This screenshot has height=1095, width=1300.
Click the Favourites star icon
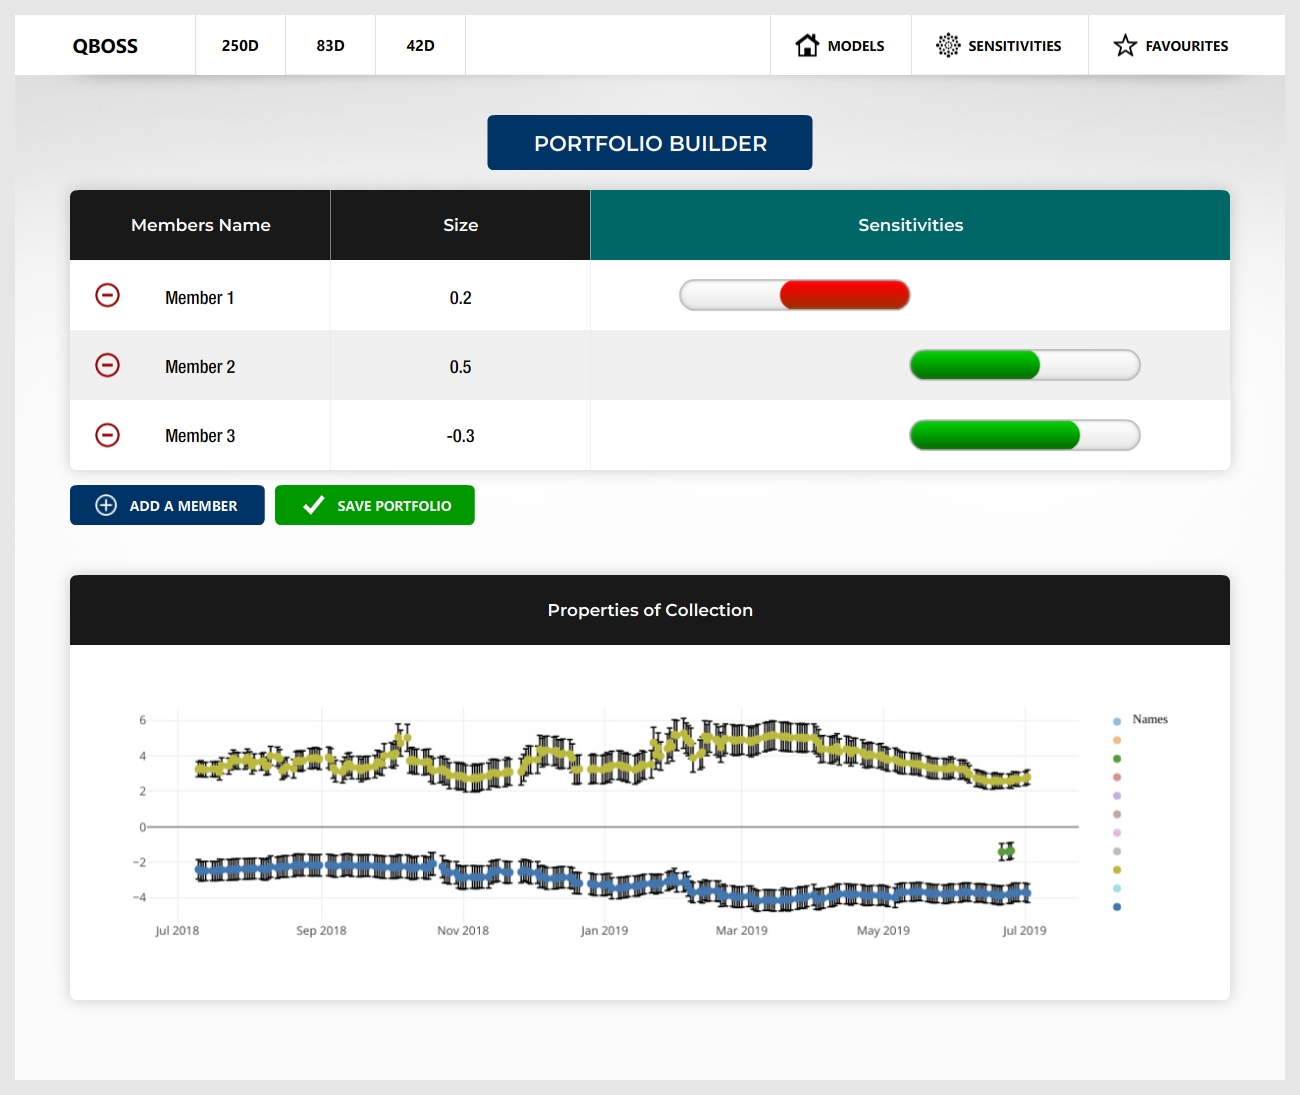coord(1125,45)
